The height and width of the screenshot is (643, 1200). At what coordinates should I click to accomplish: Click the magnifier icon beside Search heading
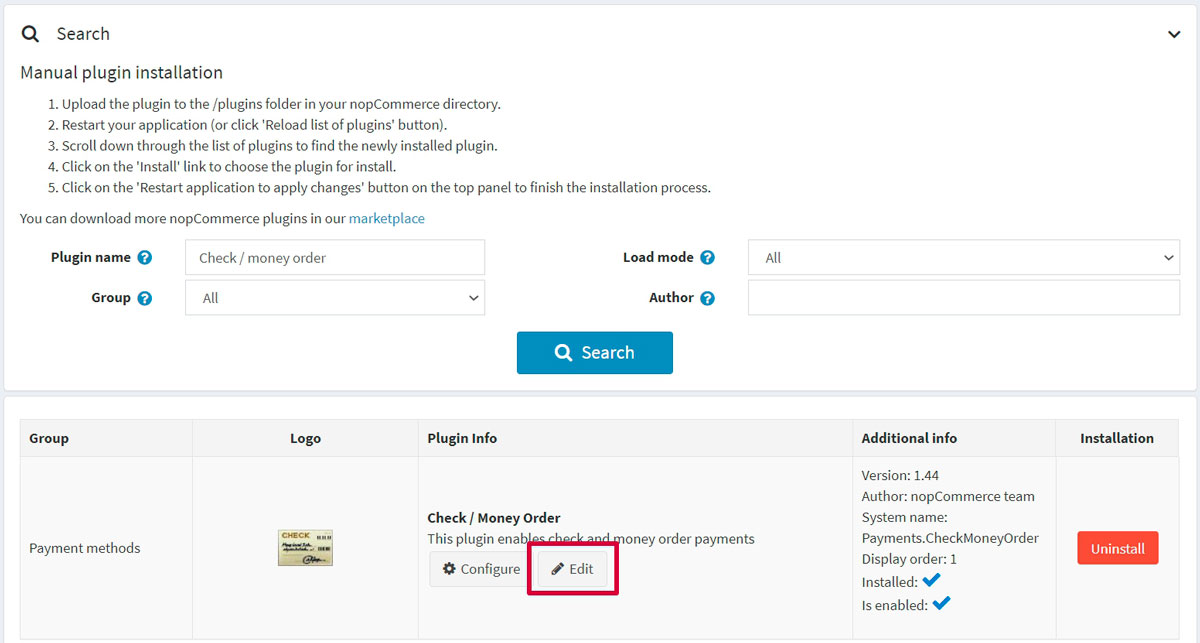click(x=31, y=34)
